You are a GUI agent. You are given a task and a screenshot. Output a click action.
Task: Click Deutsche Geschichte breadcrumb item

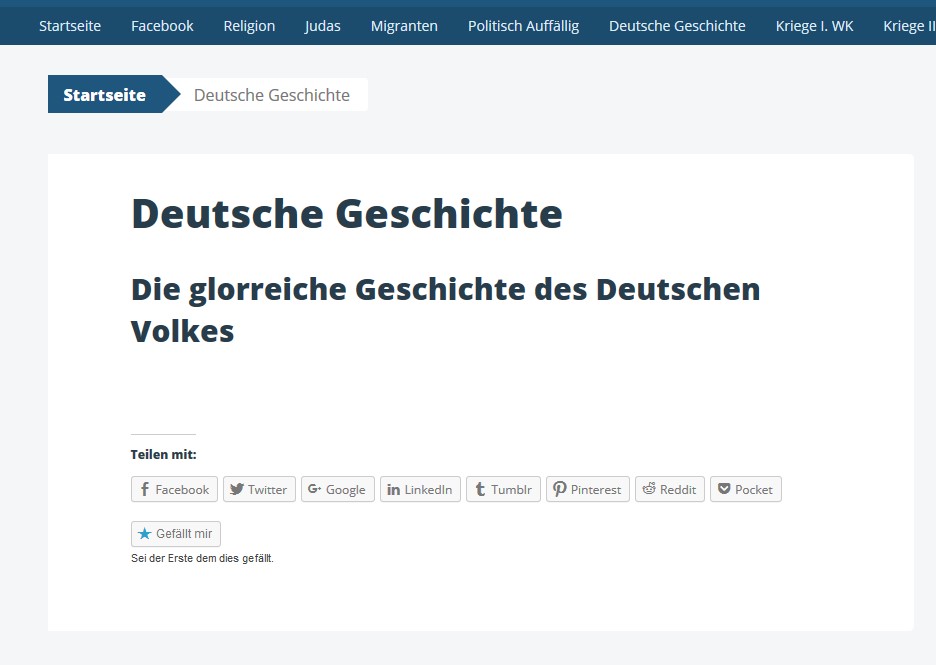click(272, 95)
